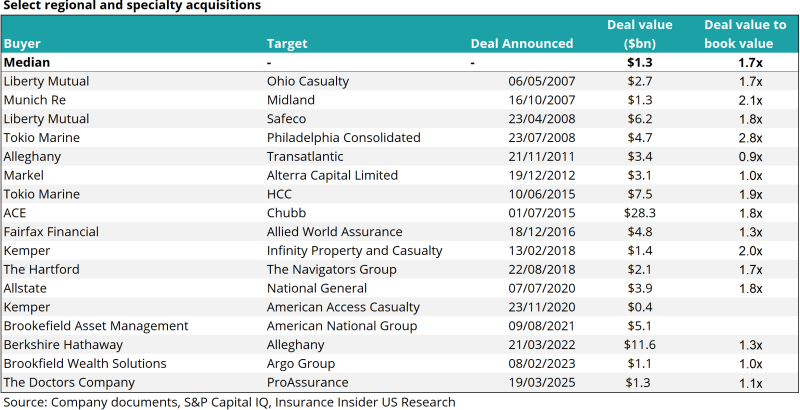Image resolution: width=800 pixels, height=410 pixels.
Task: Click the "Philadelphia Consolidated" target cell
Action: [344, 138]
